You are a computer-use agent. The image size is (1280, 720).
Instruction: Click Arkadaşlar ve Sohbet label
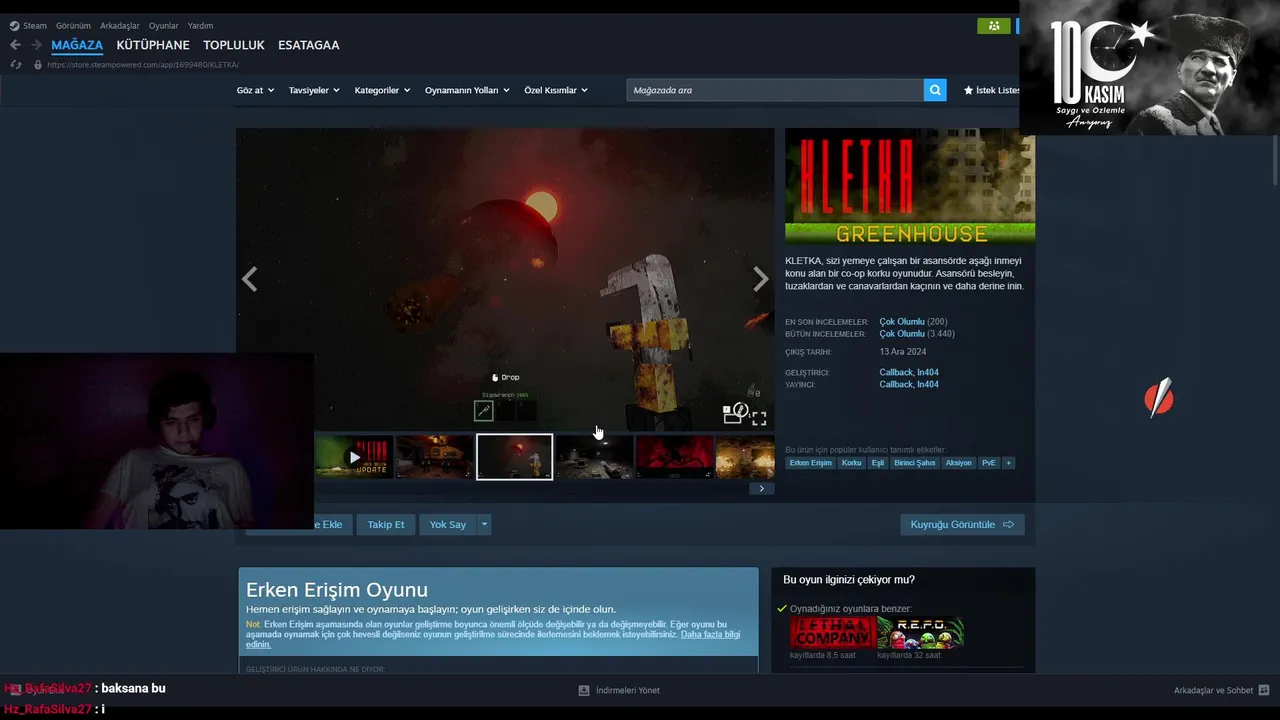coord(1213,690)
